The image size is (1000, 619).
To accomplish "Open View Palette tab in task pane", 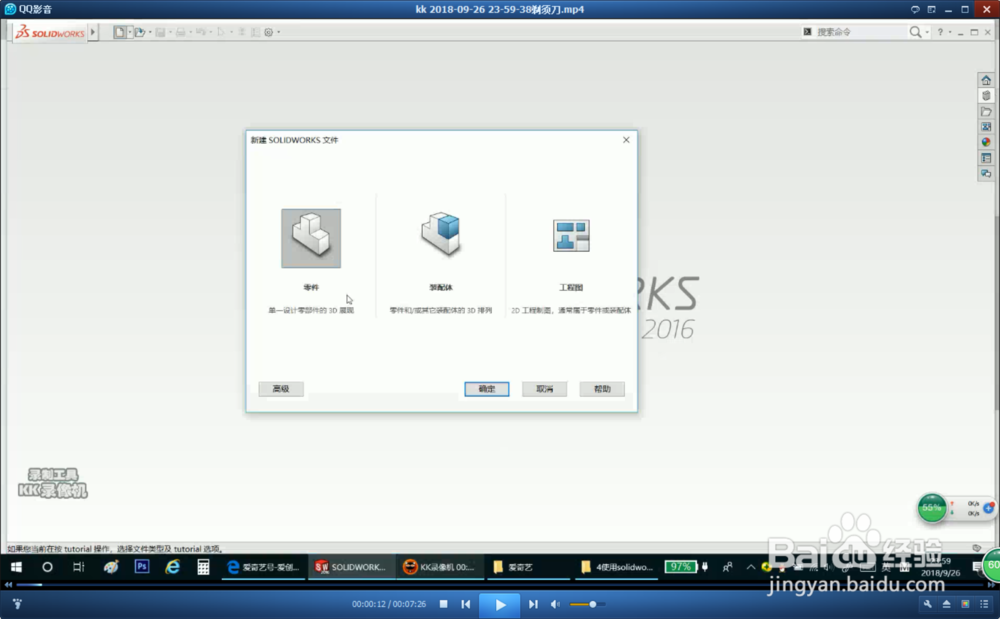I will pyautogui.click(x=986, y=127).
